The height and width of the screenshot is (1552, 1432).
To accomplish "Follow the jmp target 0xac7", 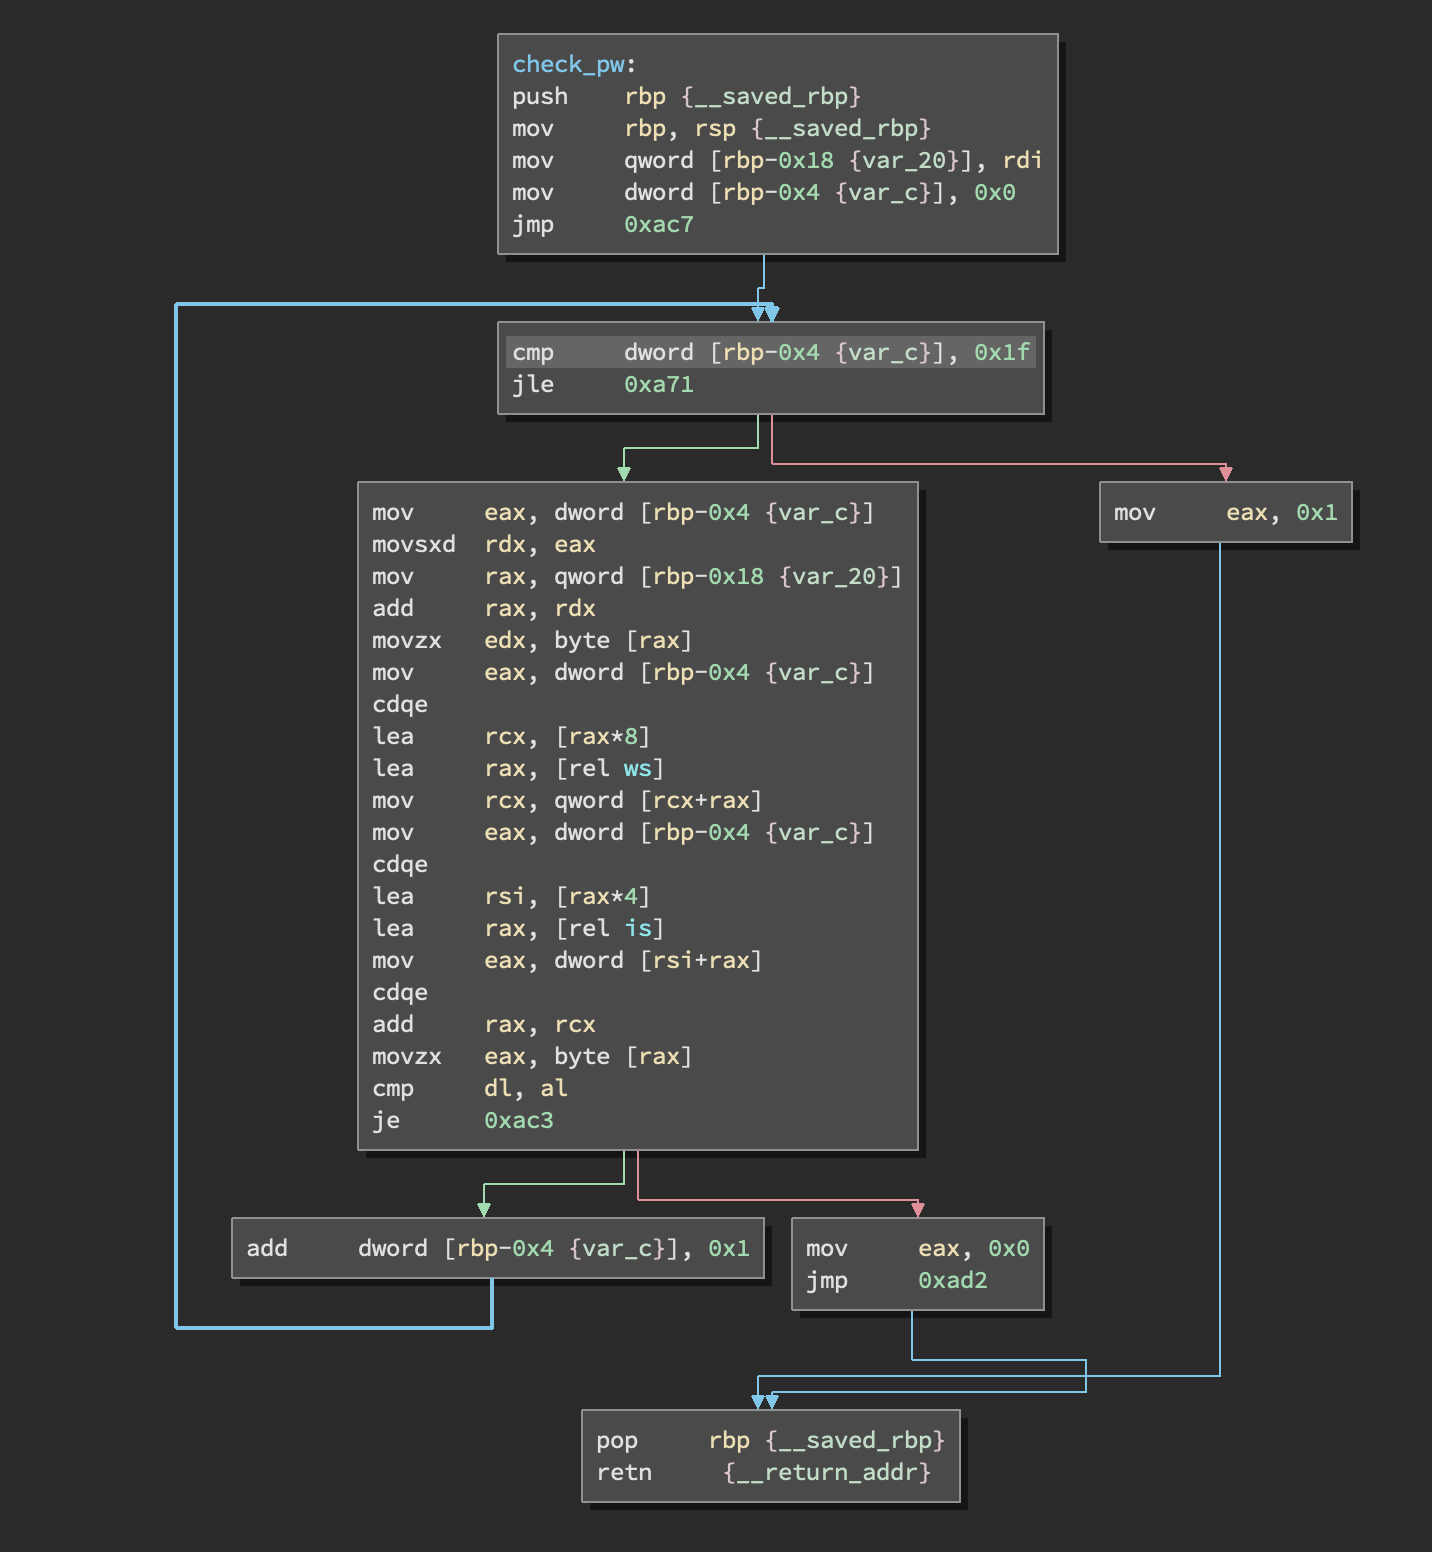I will (x=658, y=224).
